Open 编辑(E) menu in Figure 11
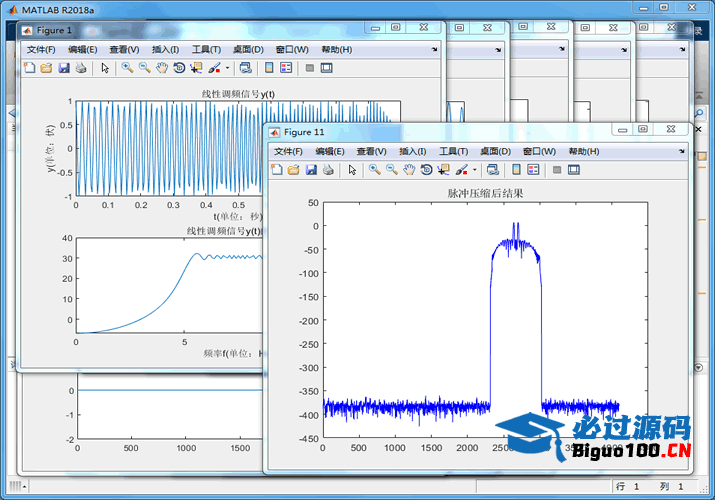715x500 pixels. pyautogui.click(x=330, y=151)
